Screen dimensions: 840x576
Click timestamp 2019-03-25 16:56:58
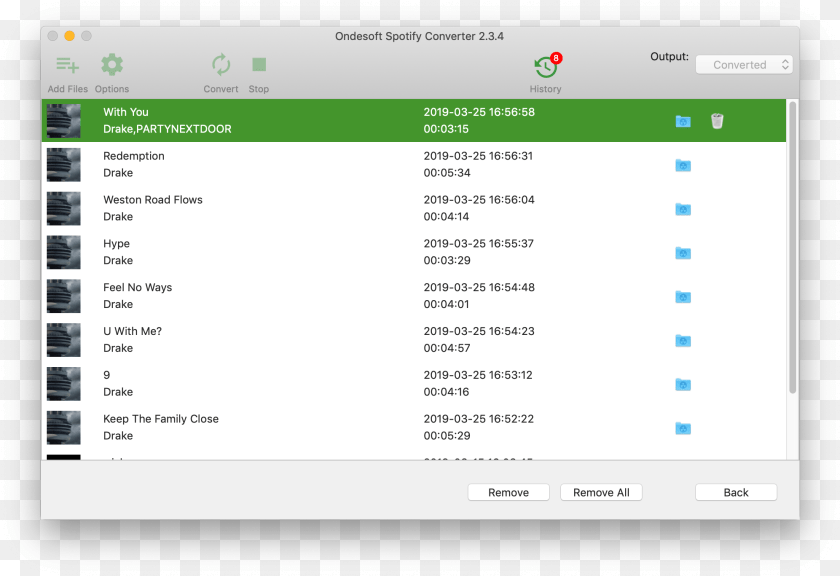click(x=479, y=112)
